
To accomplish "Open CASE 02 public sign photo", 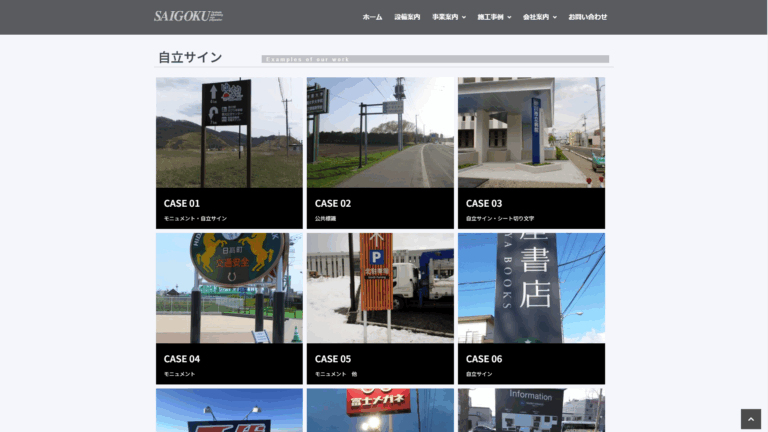I will 380,133.
